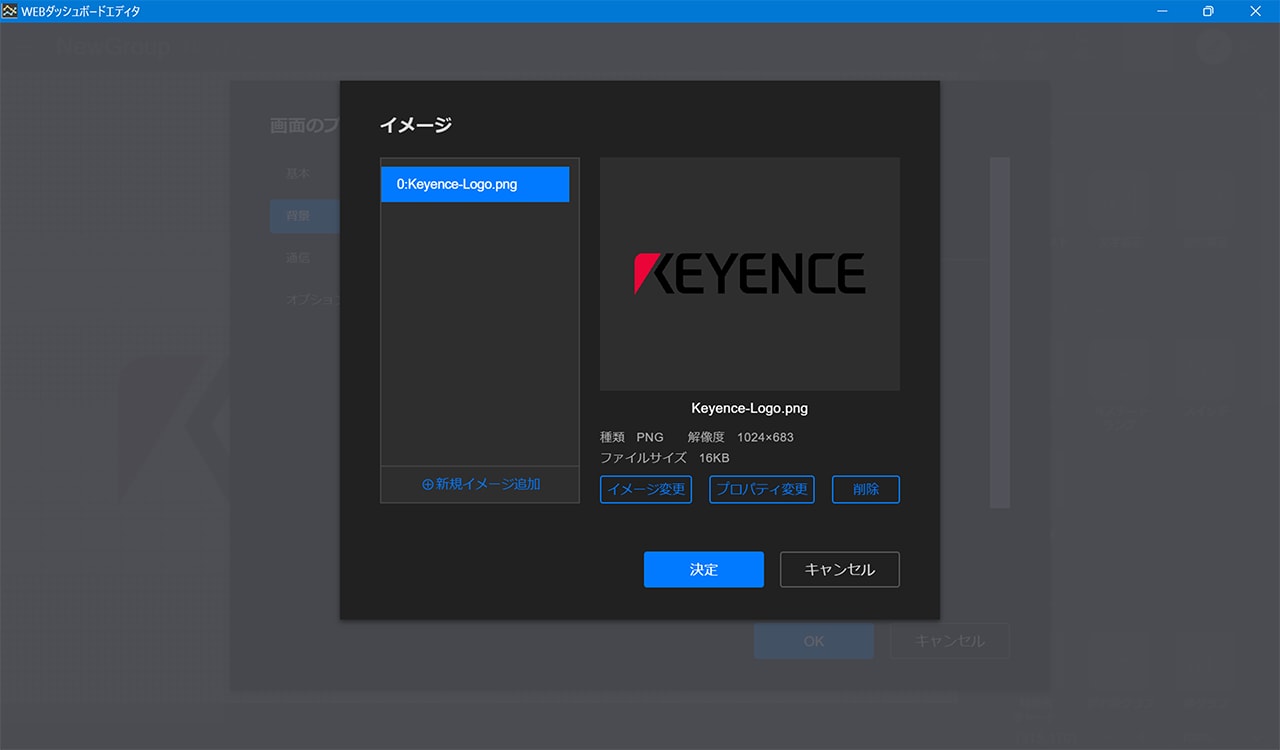This screenshot has height=750, width=1280.
Task: Click the KEYENCE logo preview image
Action: [x=749, y=273]
